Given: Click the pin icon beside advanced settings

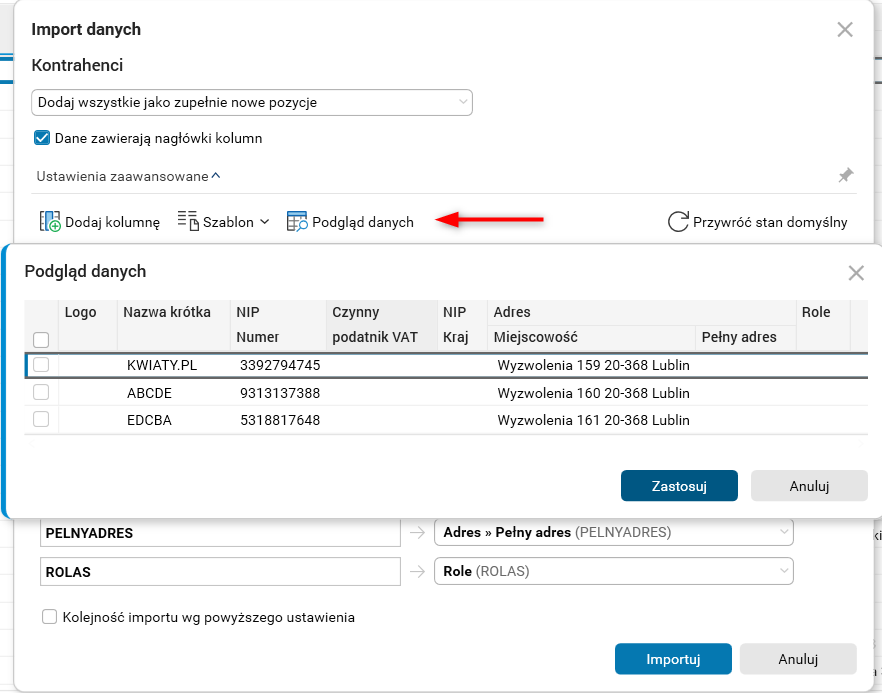Looking at the screenshot, I should pyautogui.click(x=846, y=176).
